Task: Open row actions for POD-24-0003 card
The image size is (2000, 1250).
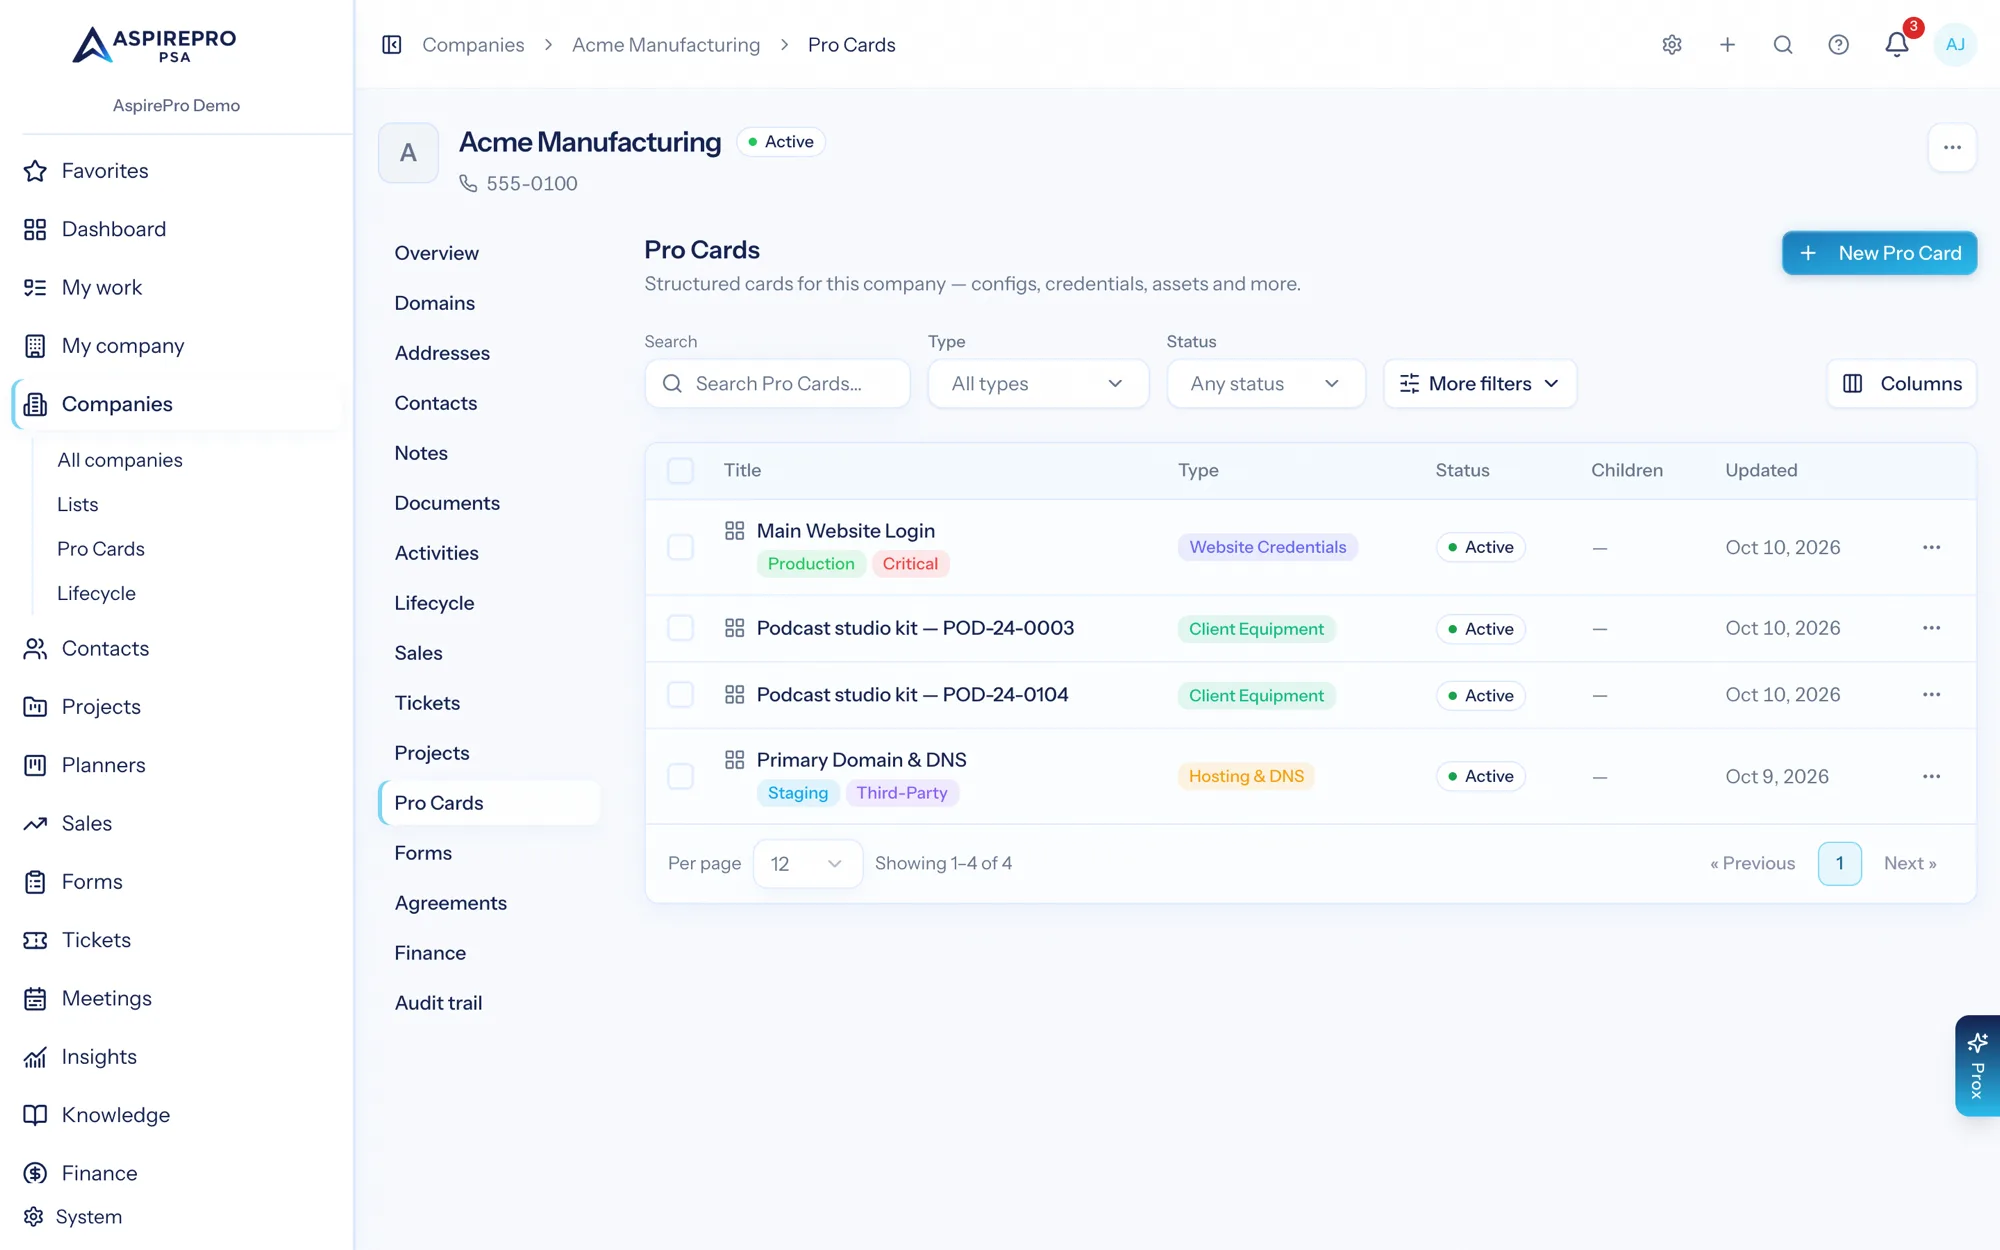Action: pos(1931,628)
